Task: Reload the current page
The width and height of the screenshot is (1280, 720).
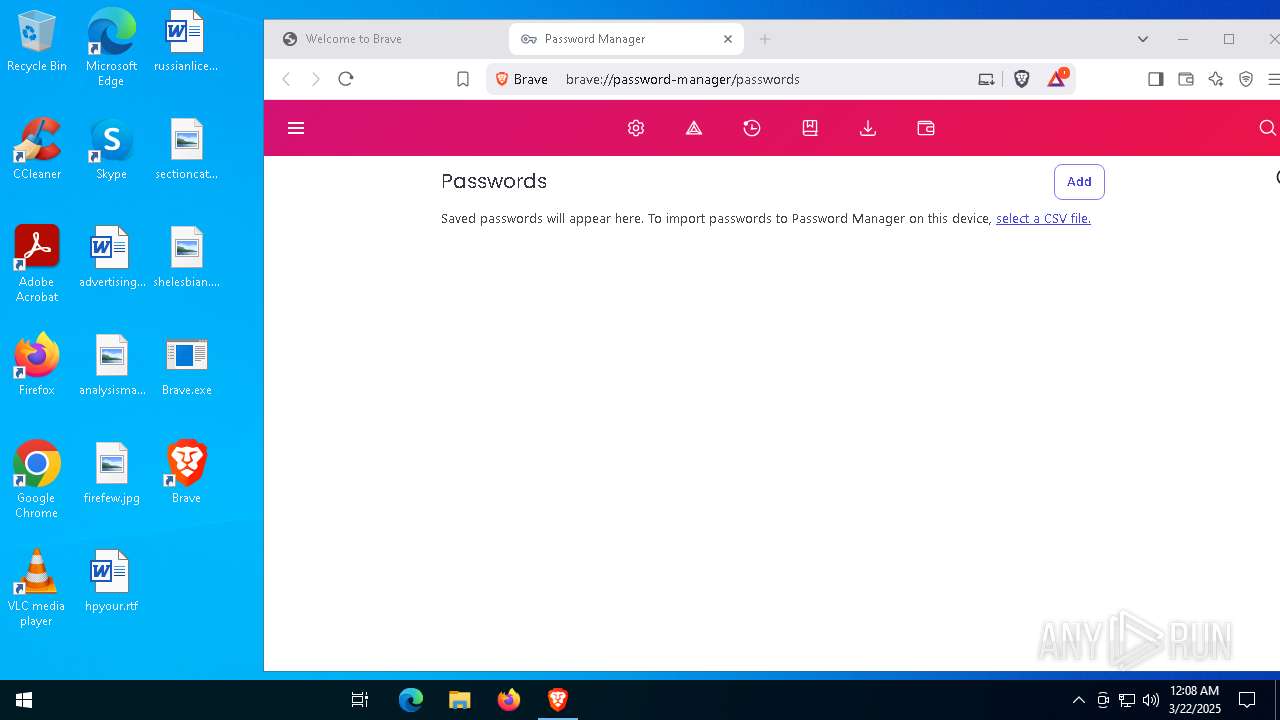Action: tap(346, 79)
